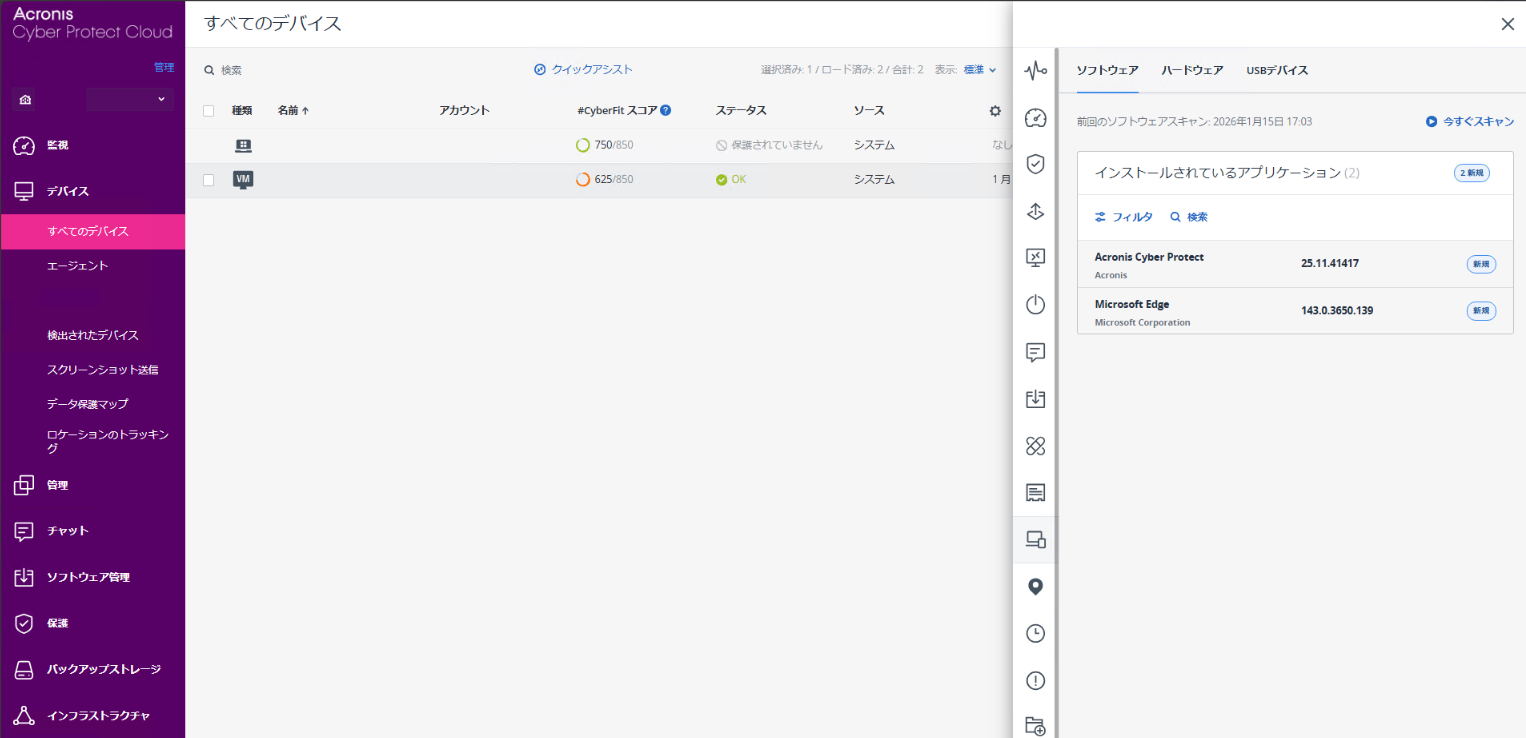This screenshot has width=1526, height=738.
Task: Switch to the USBデバイス tab
Action: (1277, 70)
